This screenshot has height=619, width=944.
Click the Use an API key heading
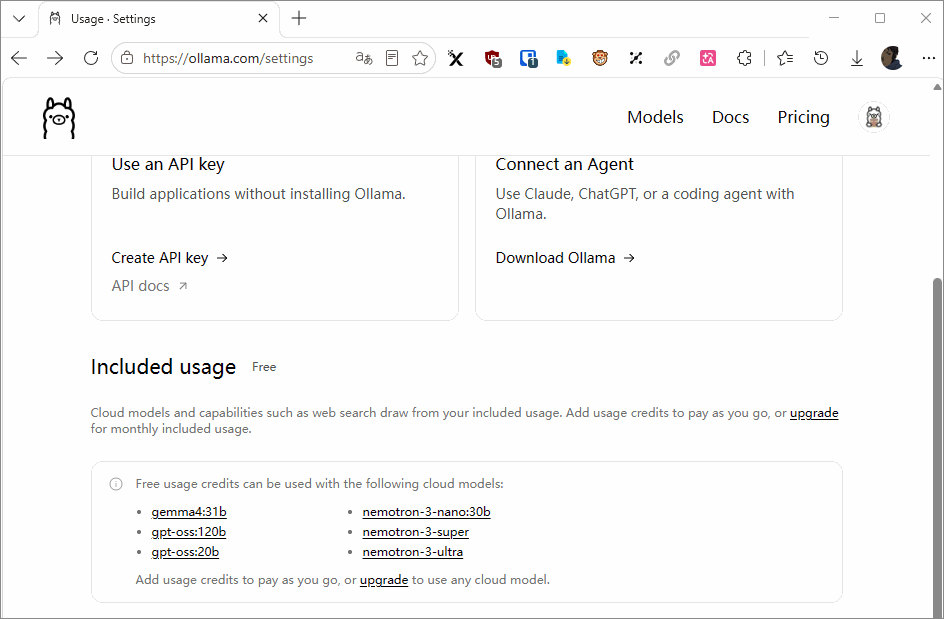click(x=168, y=164)
